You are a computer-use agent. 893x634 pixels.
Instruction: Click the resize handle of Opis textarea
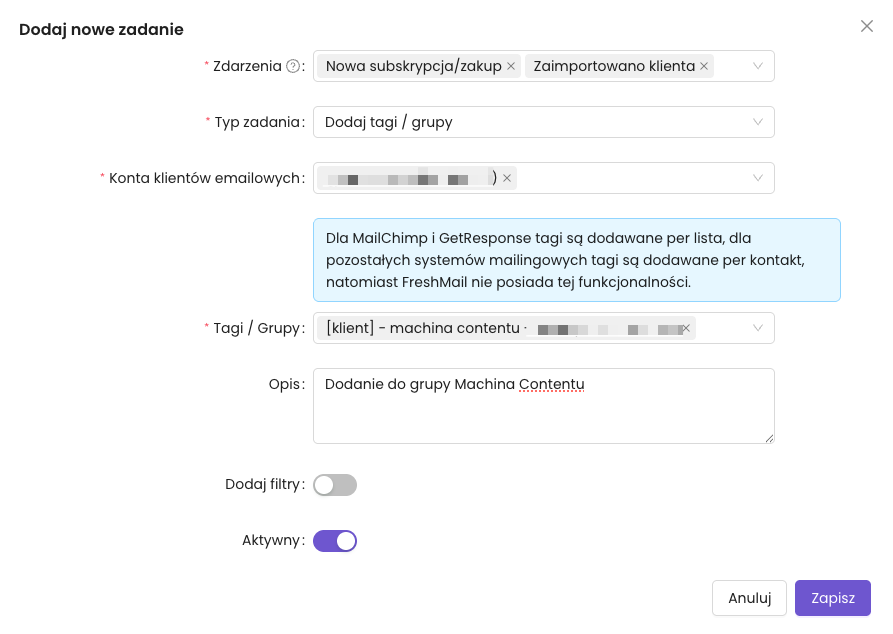click(x=769, y=438)
